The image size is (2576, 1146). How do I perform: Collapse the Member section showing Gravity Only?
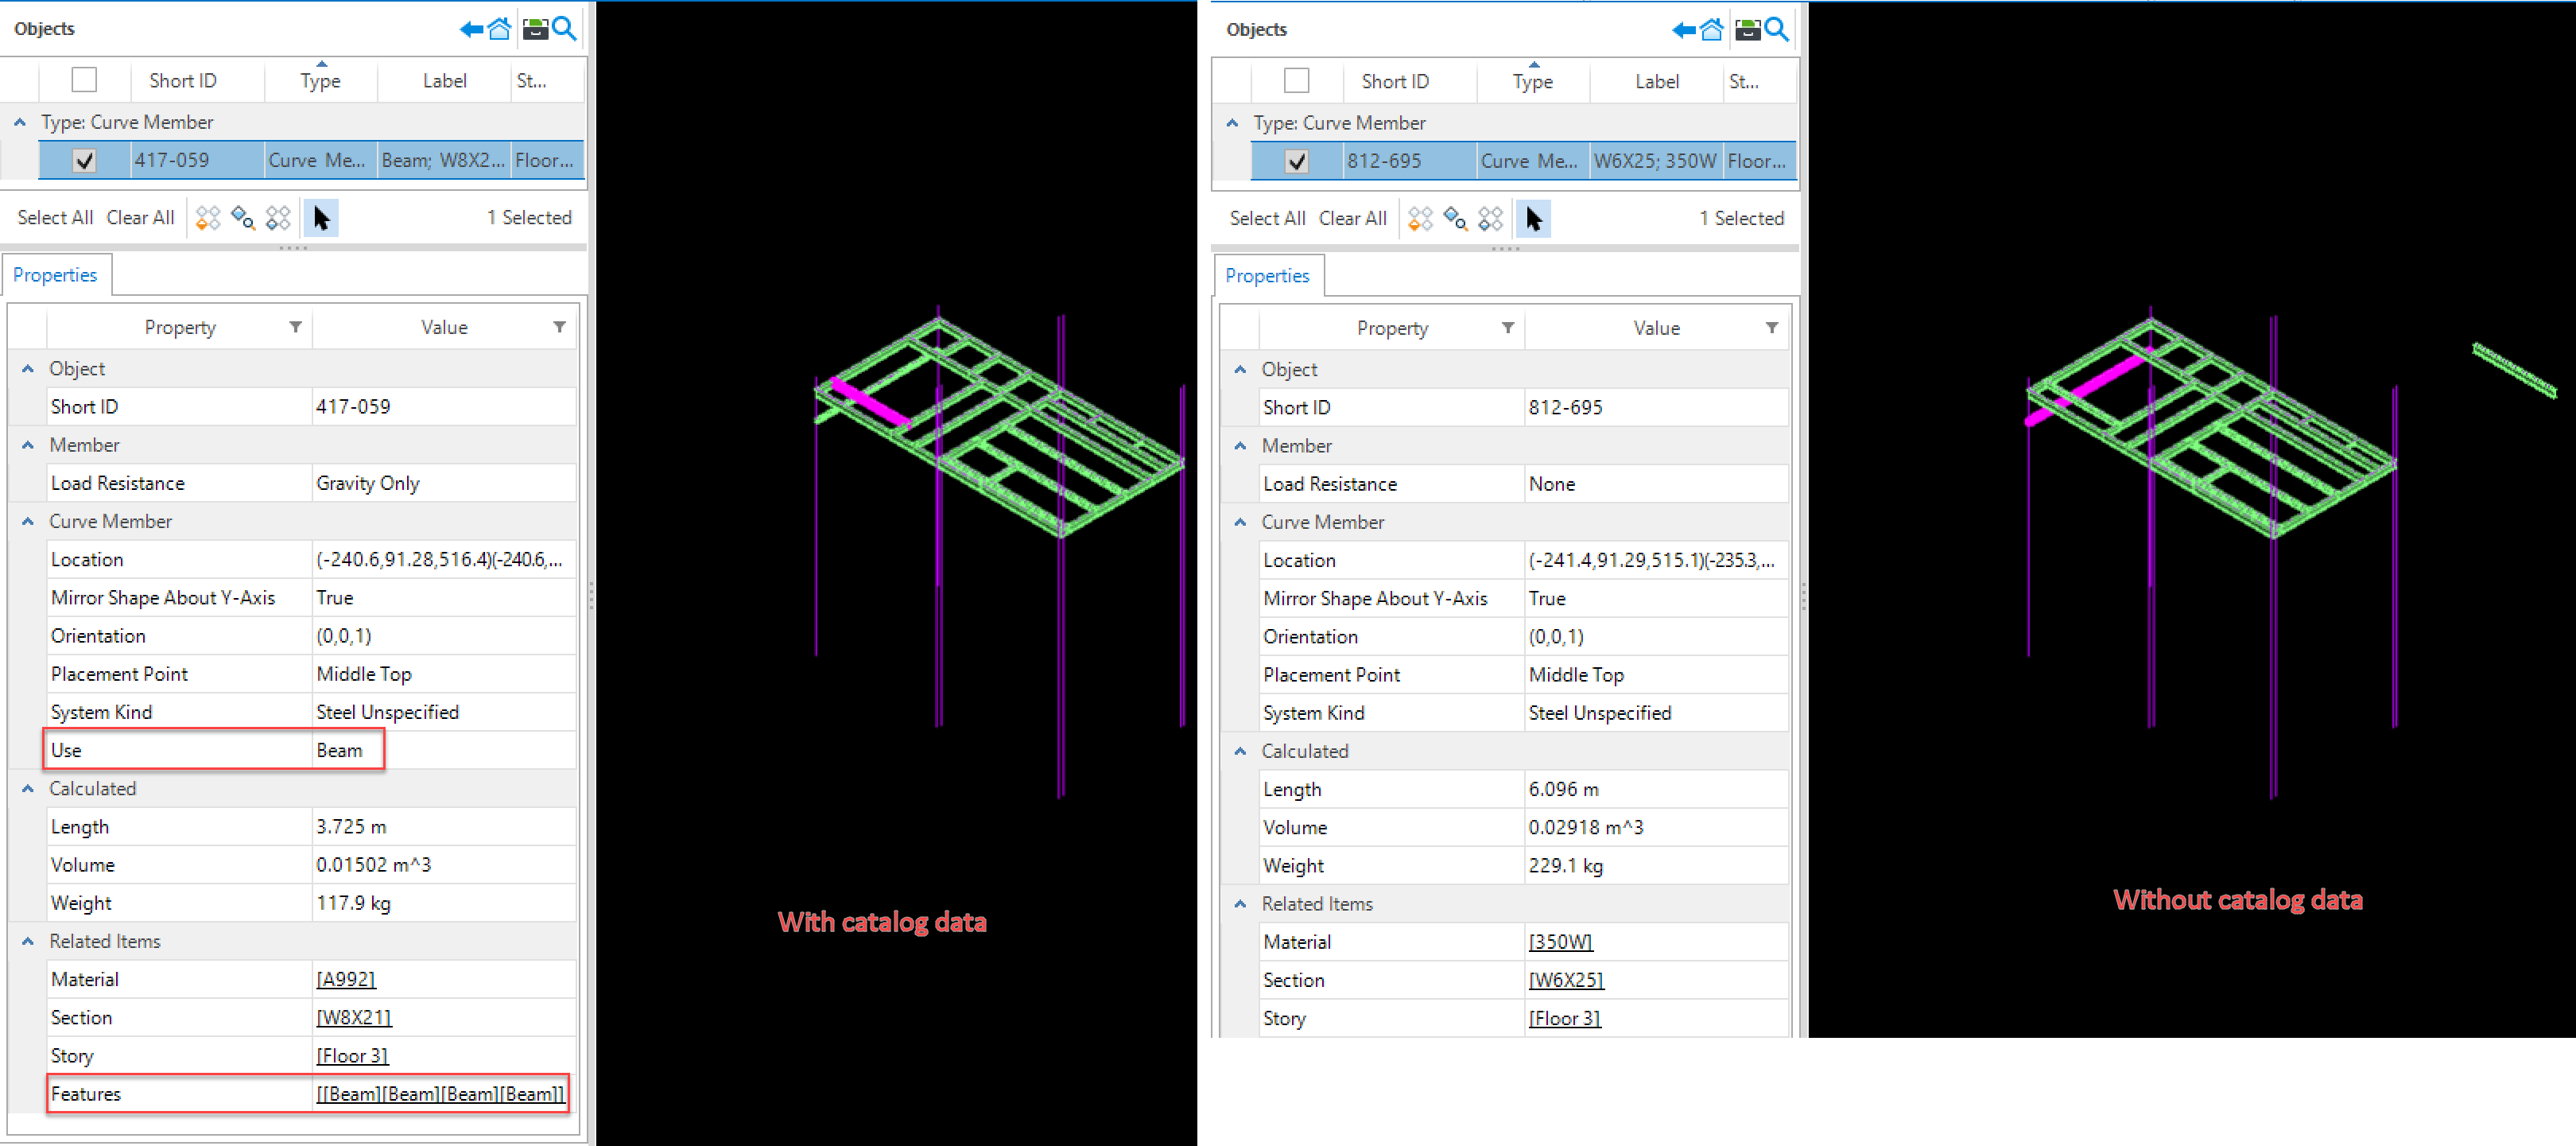tap(28, 445)
